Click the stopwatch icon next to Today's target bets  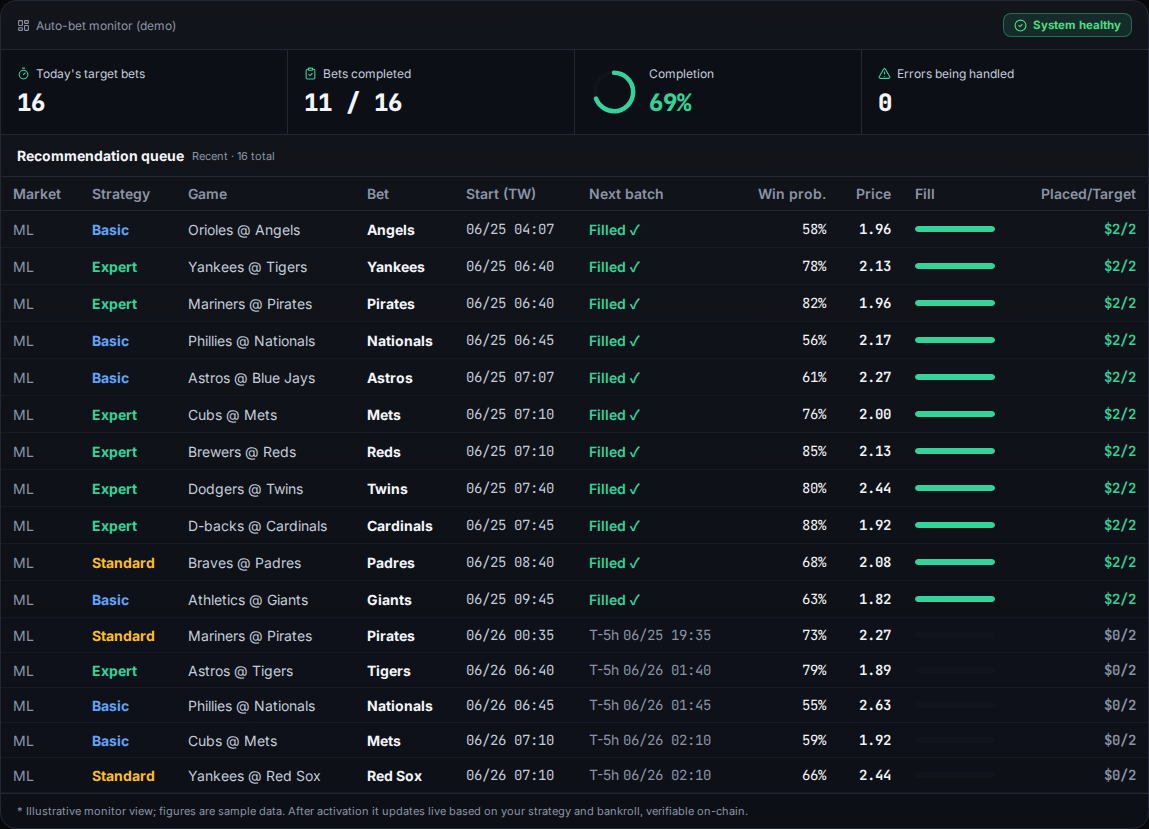pos(23,74)
